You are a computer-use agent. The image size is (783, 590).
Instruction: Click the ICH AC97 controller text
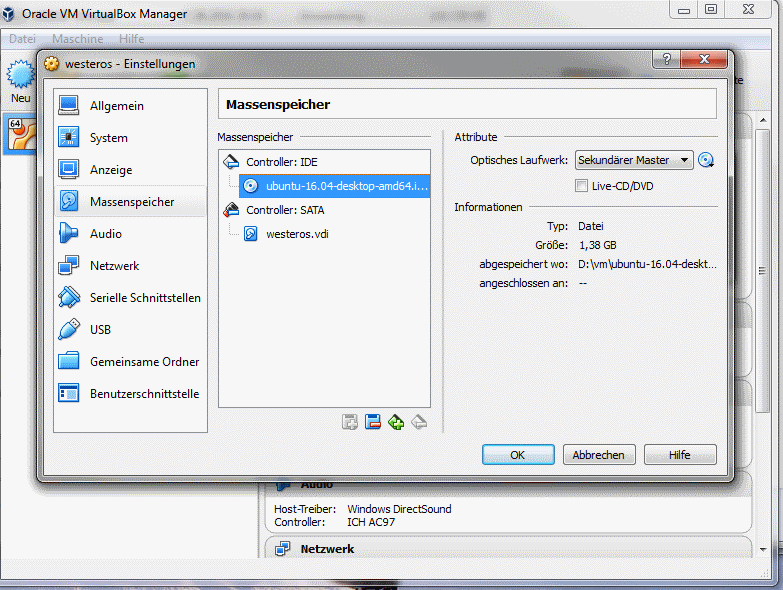tap(371, 522)
